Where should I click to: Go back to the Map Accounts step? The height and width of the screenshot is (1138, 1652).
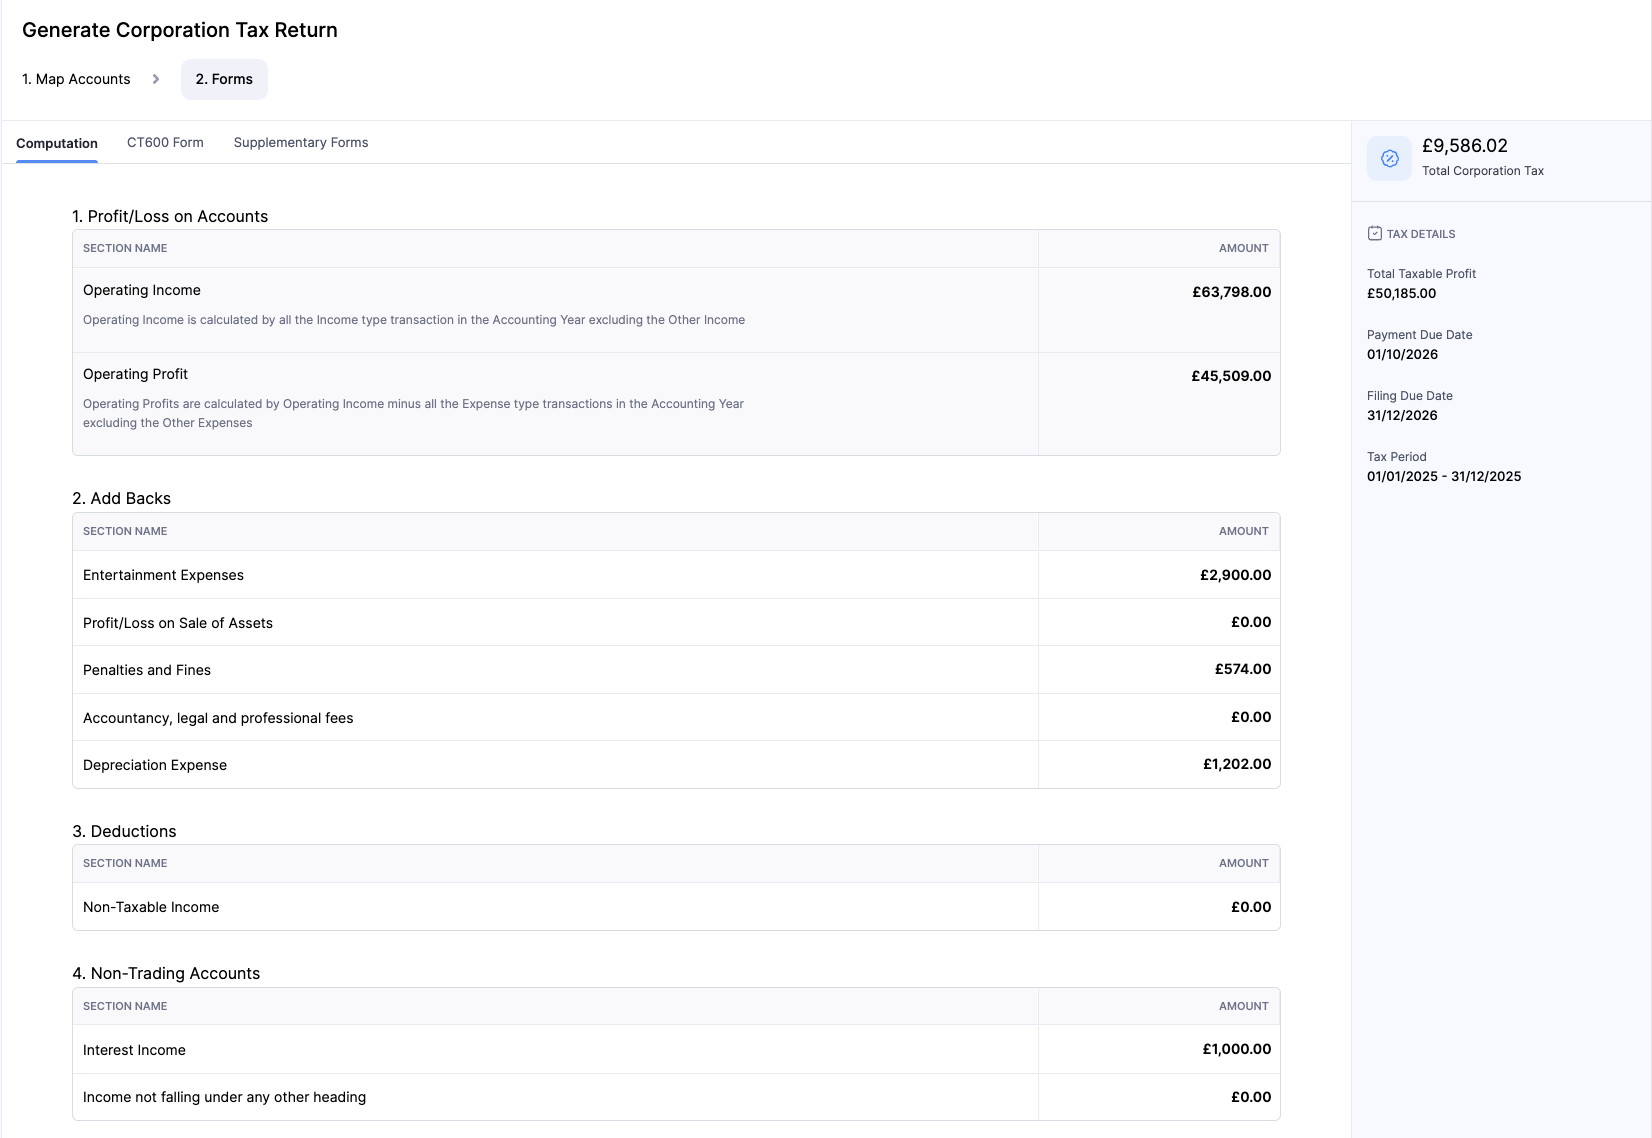point(76,79)
